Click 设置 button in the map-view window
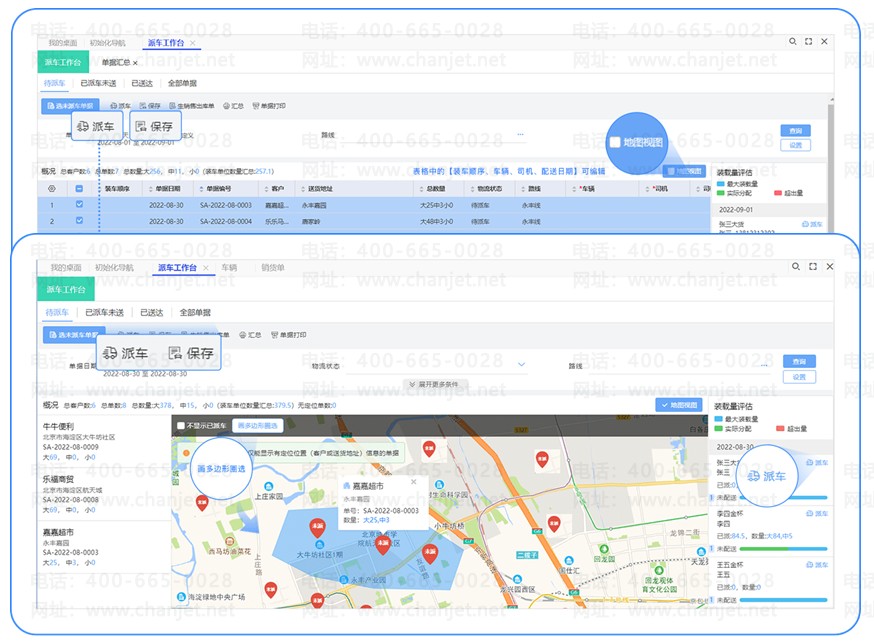Screen dimensions: 874x641 click(x=799, y=377)
